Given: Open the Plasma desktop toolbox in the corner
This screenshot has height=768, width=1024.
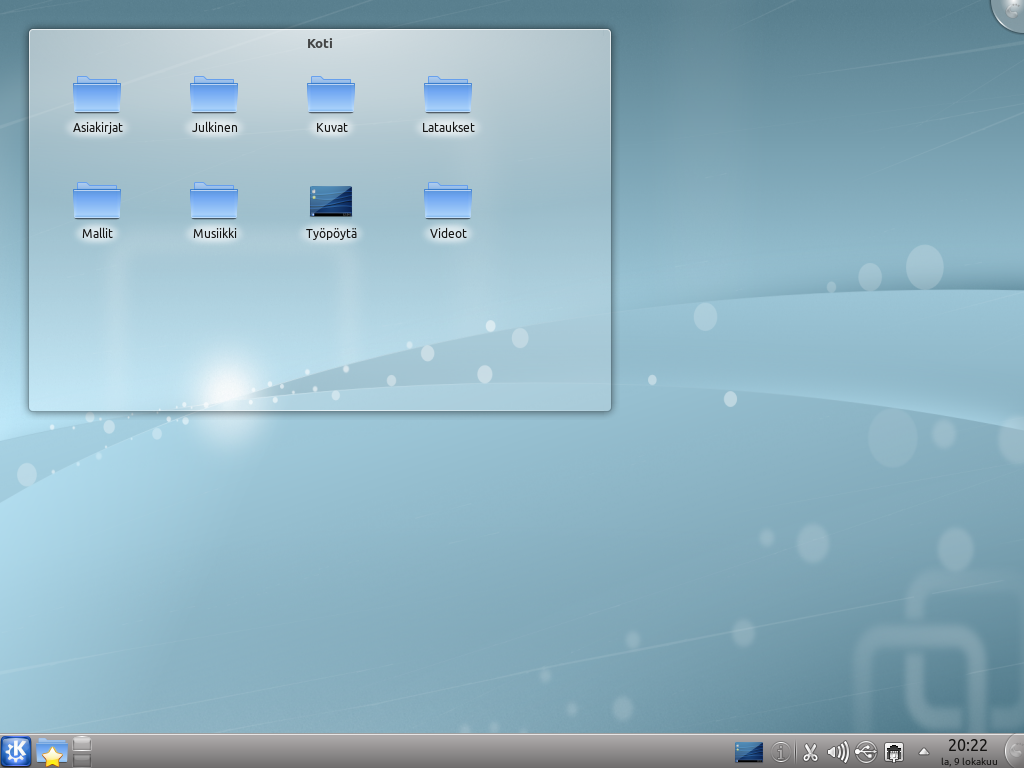Looking at the screenshot, I should [1010, 12].
